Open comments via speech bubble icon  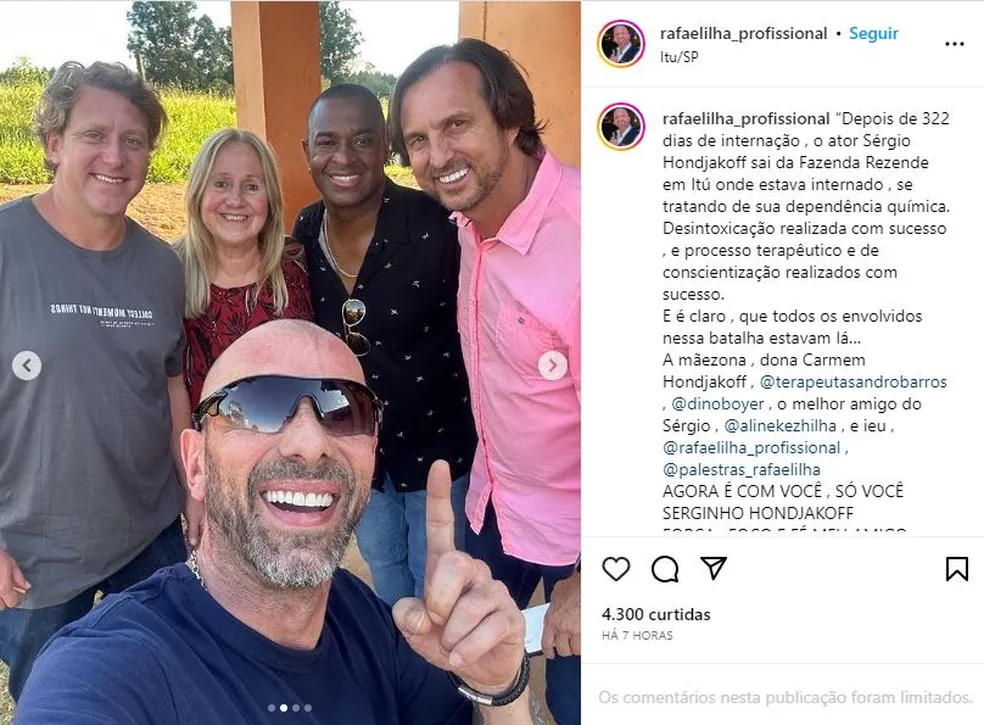coord(665,569)
